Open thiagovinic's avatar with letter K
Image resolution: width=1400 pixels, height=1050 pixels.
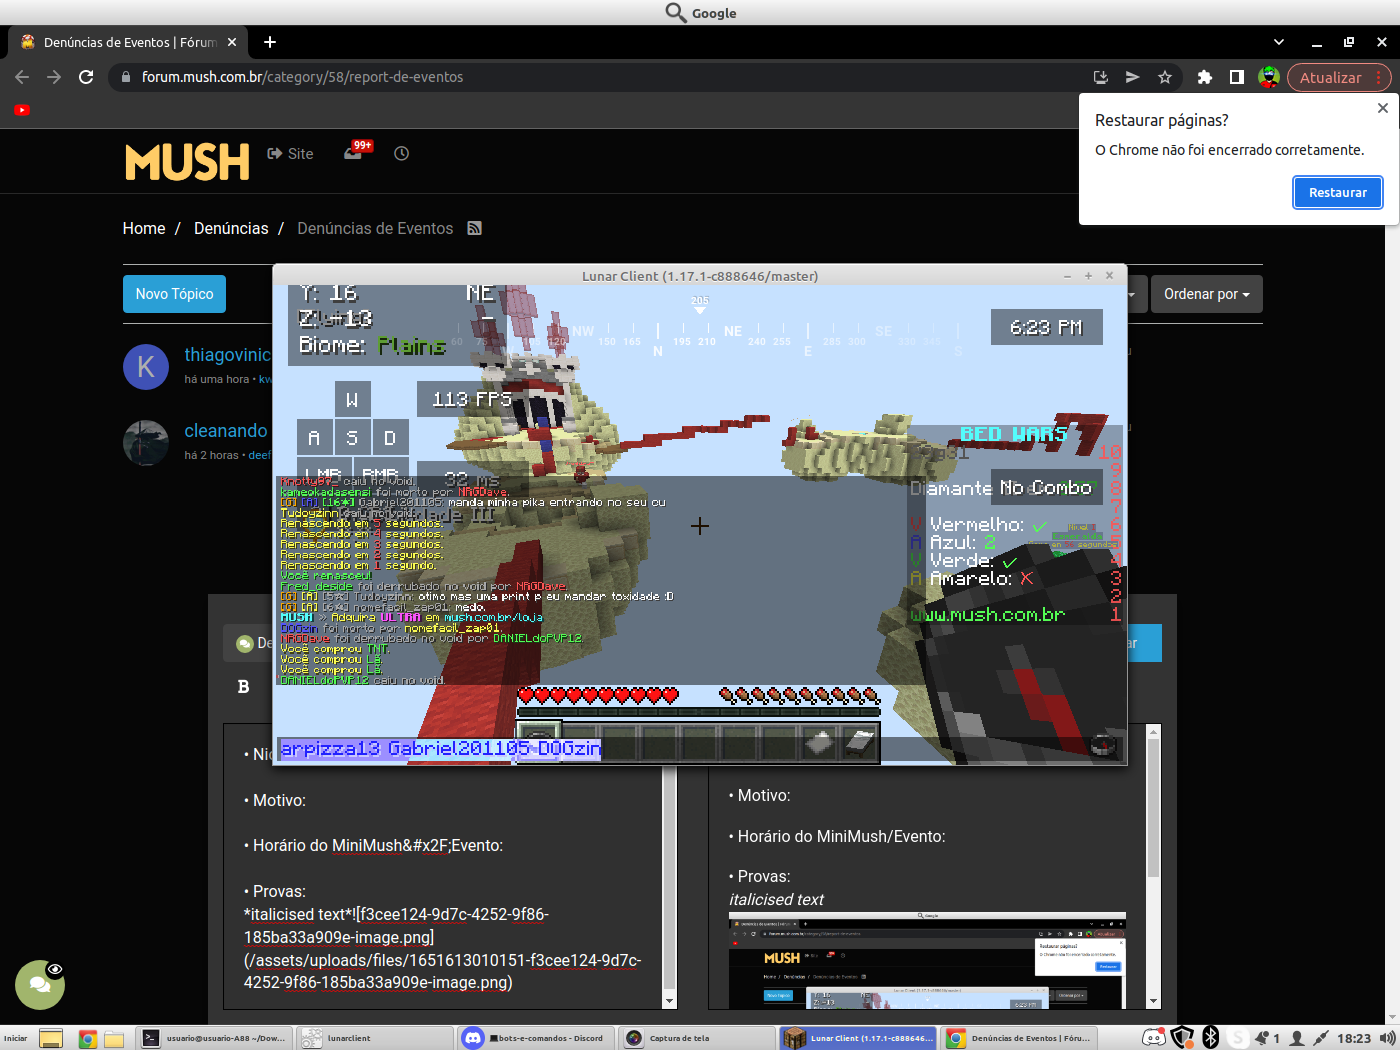point(146,367)
